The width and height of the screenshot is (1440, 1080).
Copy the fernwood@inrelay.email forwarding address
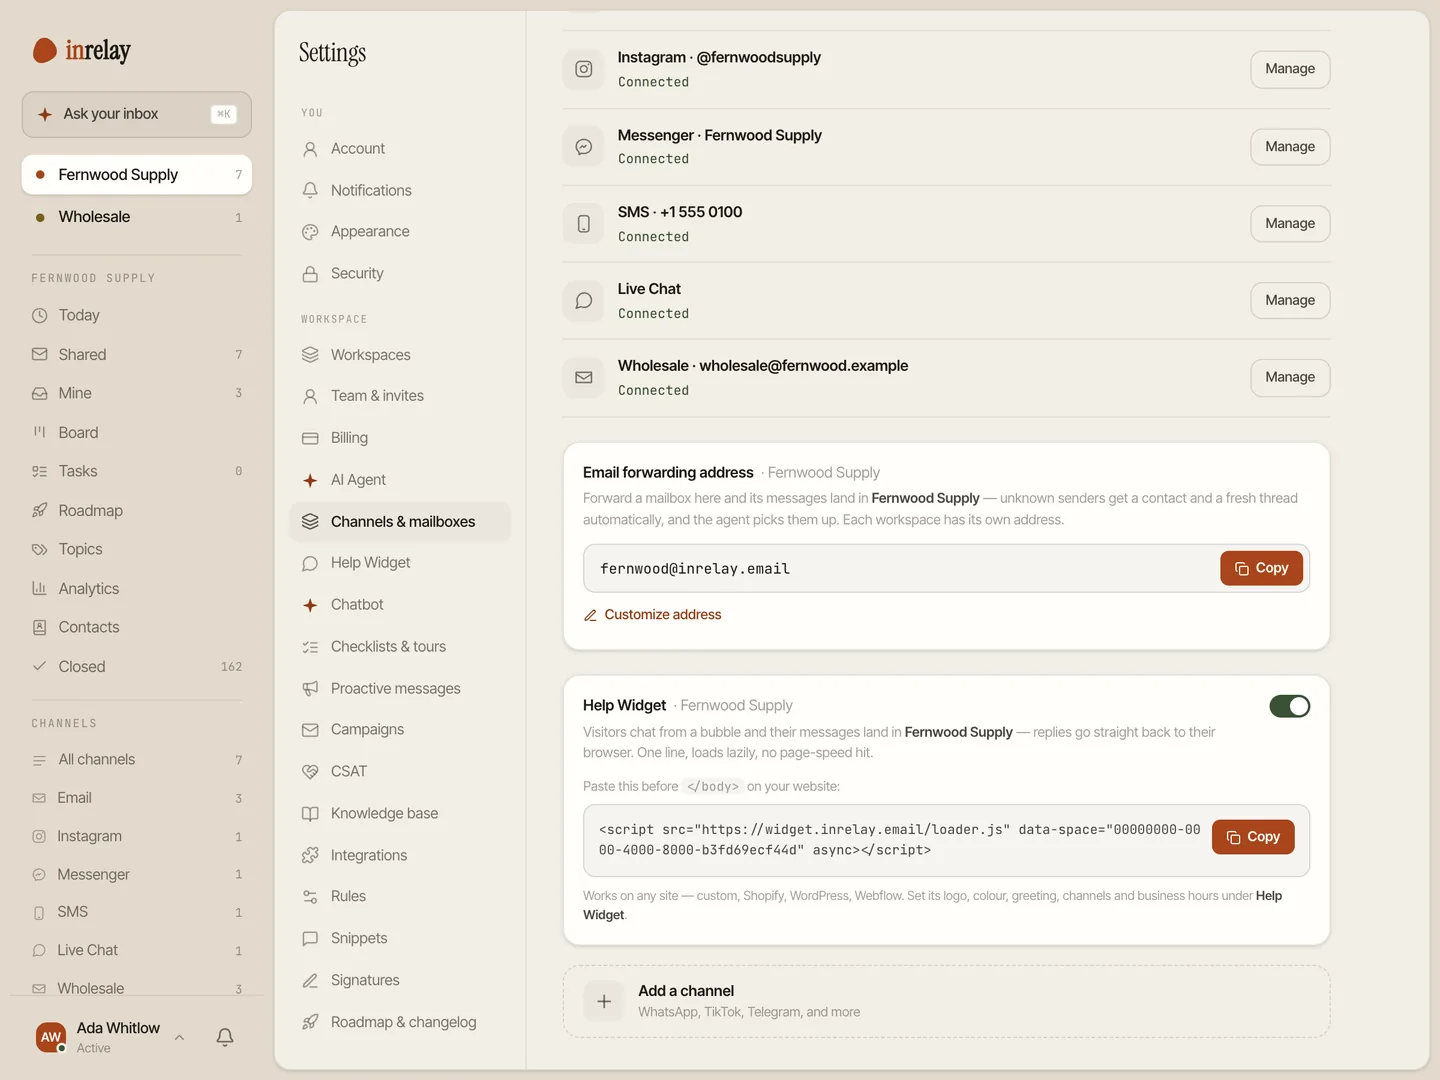[x=1261, y=569]
